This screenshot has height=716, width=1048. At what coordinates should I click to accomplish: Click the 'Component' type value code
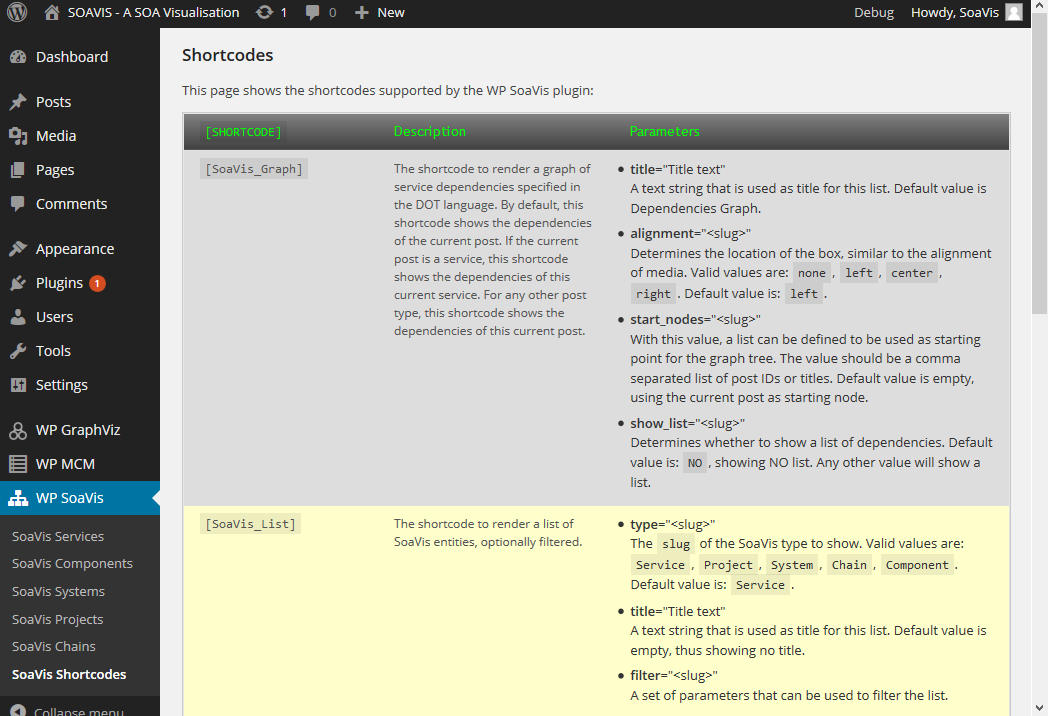pos(917,565)
